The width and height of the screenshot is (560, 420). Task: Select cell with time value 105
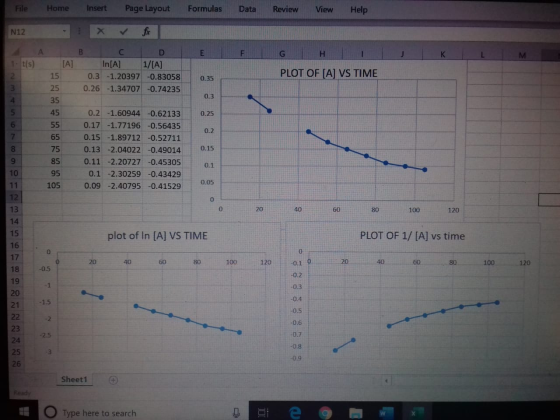(x=41, y=185)
